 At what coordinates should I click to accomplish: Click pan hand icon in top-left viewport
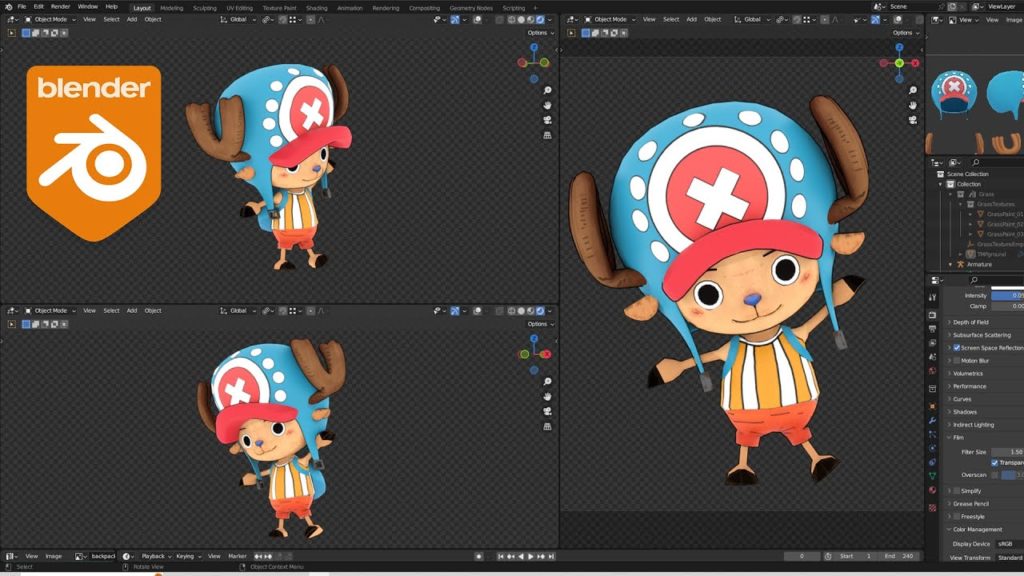[x=548, y=105]
